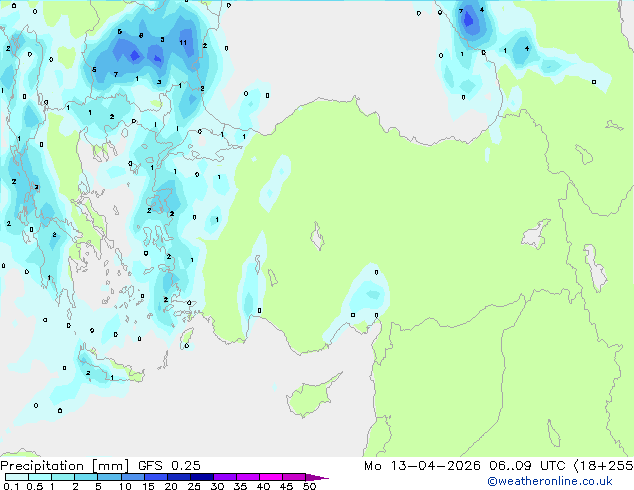
Task: Select the 10–15 mm legend swatch
Action: pyautogui.click(x=132, y=477)
